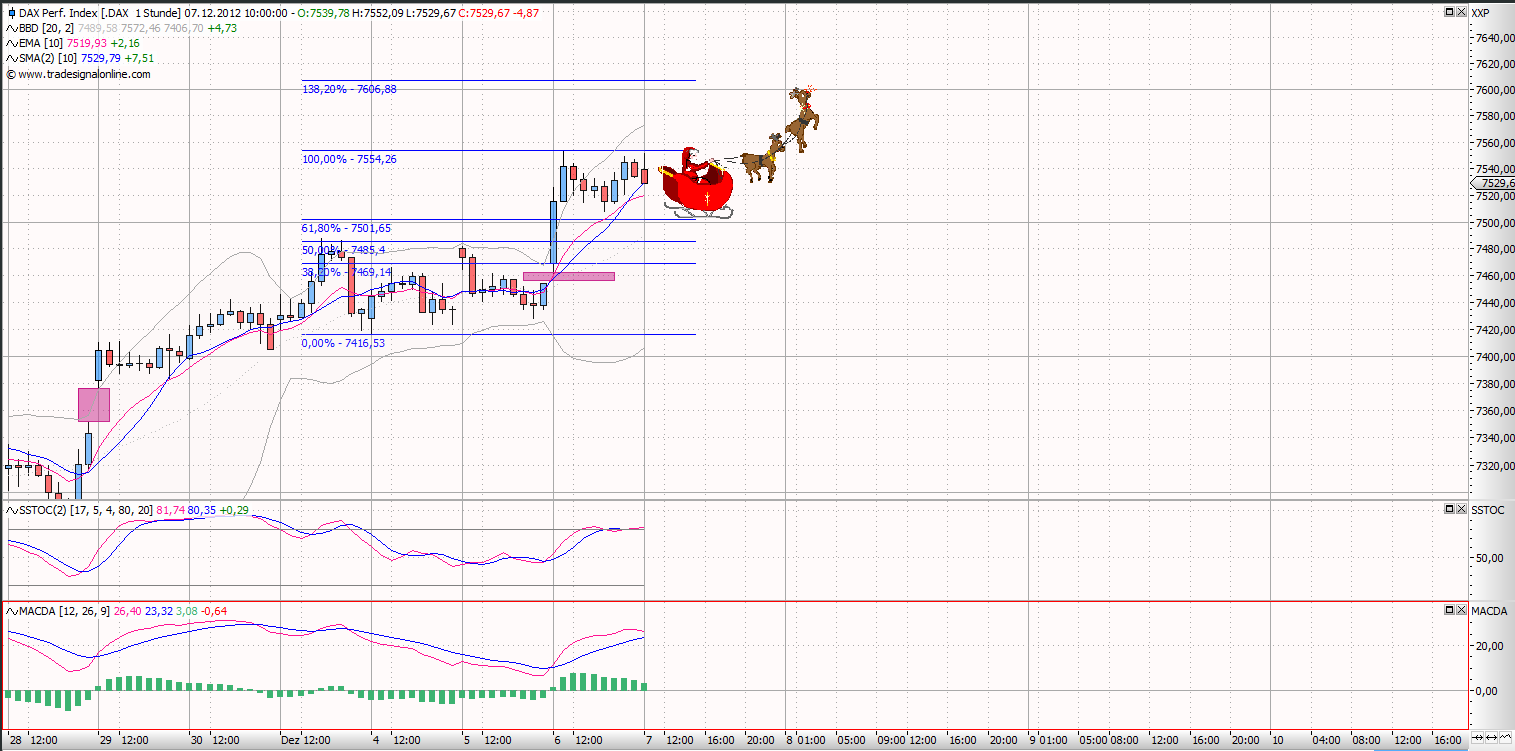Click the 7400,00 price axis label
This screenshot has width=1515, height=751.
click(x=1493, y=357)
